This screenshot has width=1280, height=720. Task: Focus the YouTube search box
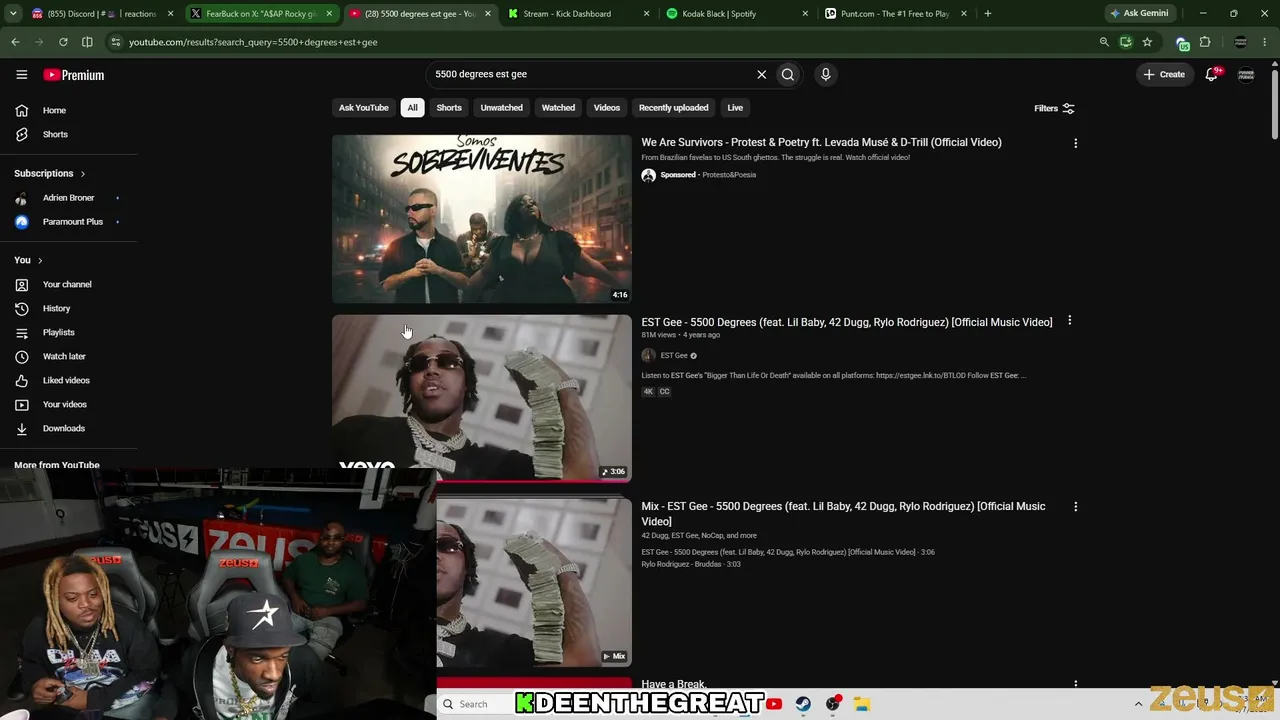[x=590, y=74]
